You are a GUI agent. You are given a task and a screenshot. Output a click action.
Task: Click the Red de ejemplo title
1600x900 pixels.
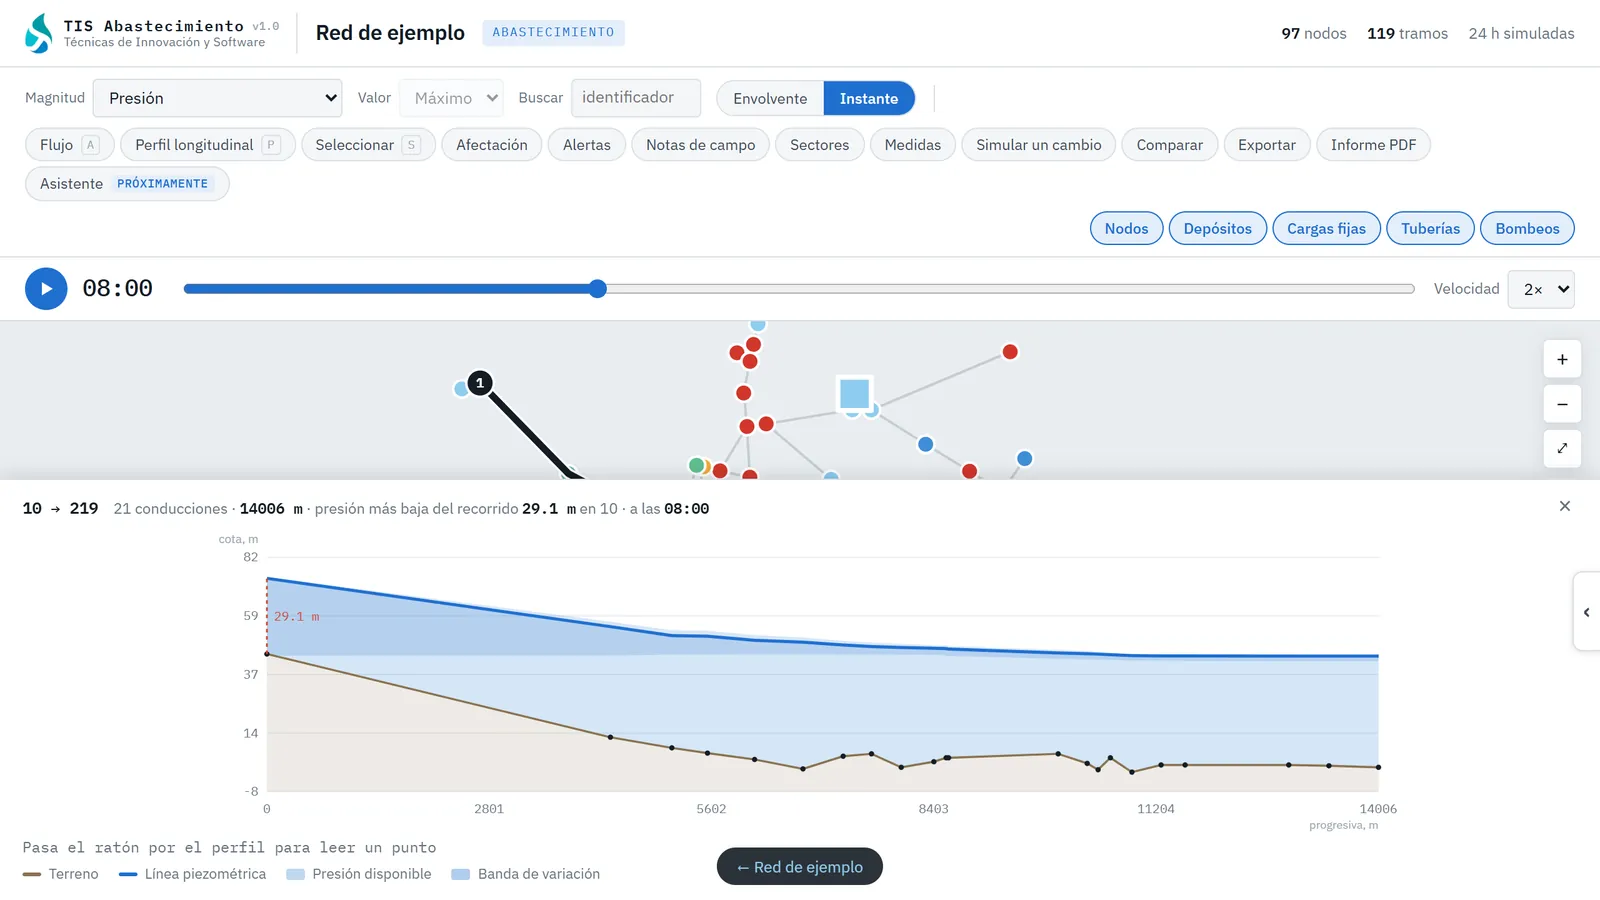(390, 33)
